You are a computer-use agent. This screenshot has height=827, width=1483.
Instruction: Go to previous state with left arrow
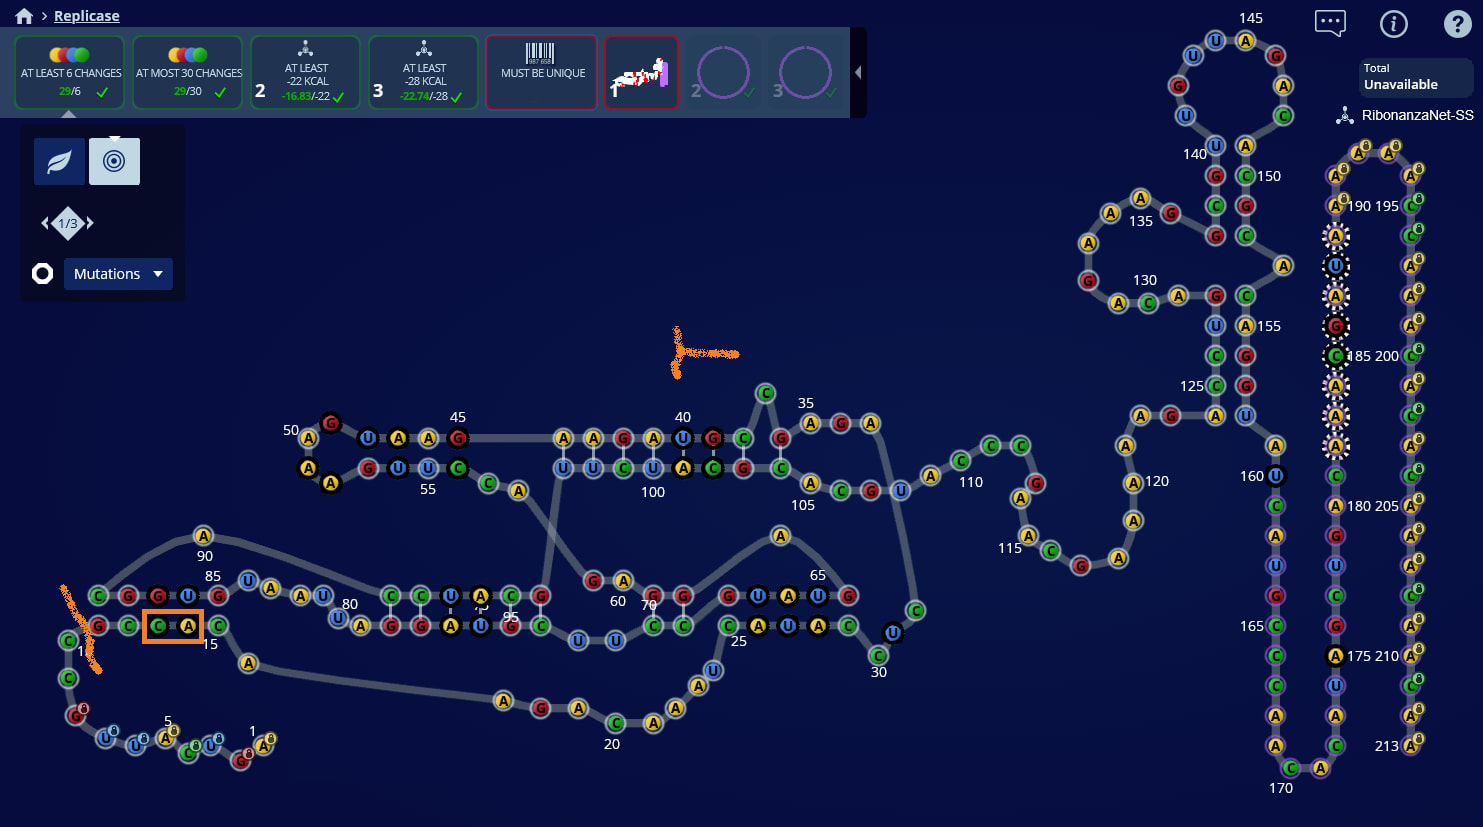45,223
